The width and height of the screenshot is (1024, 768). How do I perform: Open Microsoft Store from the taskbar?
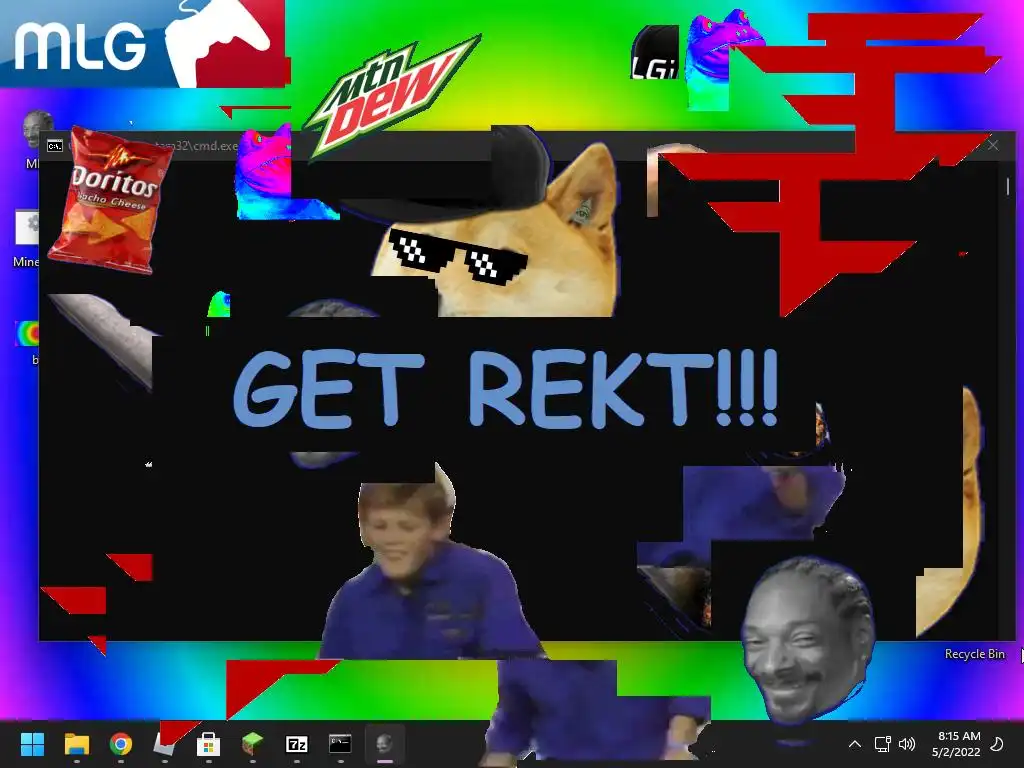[208, 743]
